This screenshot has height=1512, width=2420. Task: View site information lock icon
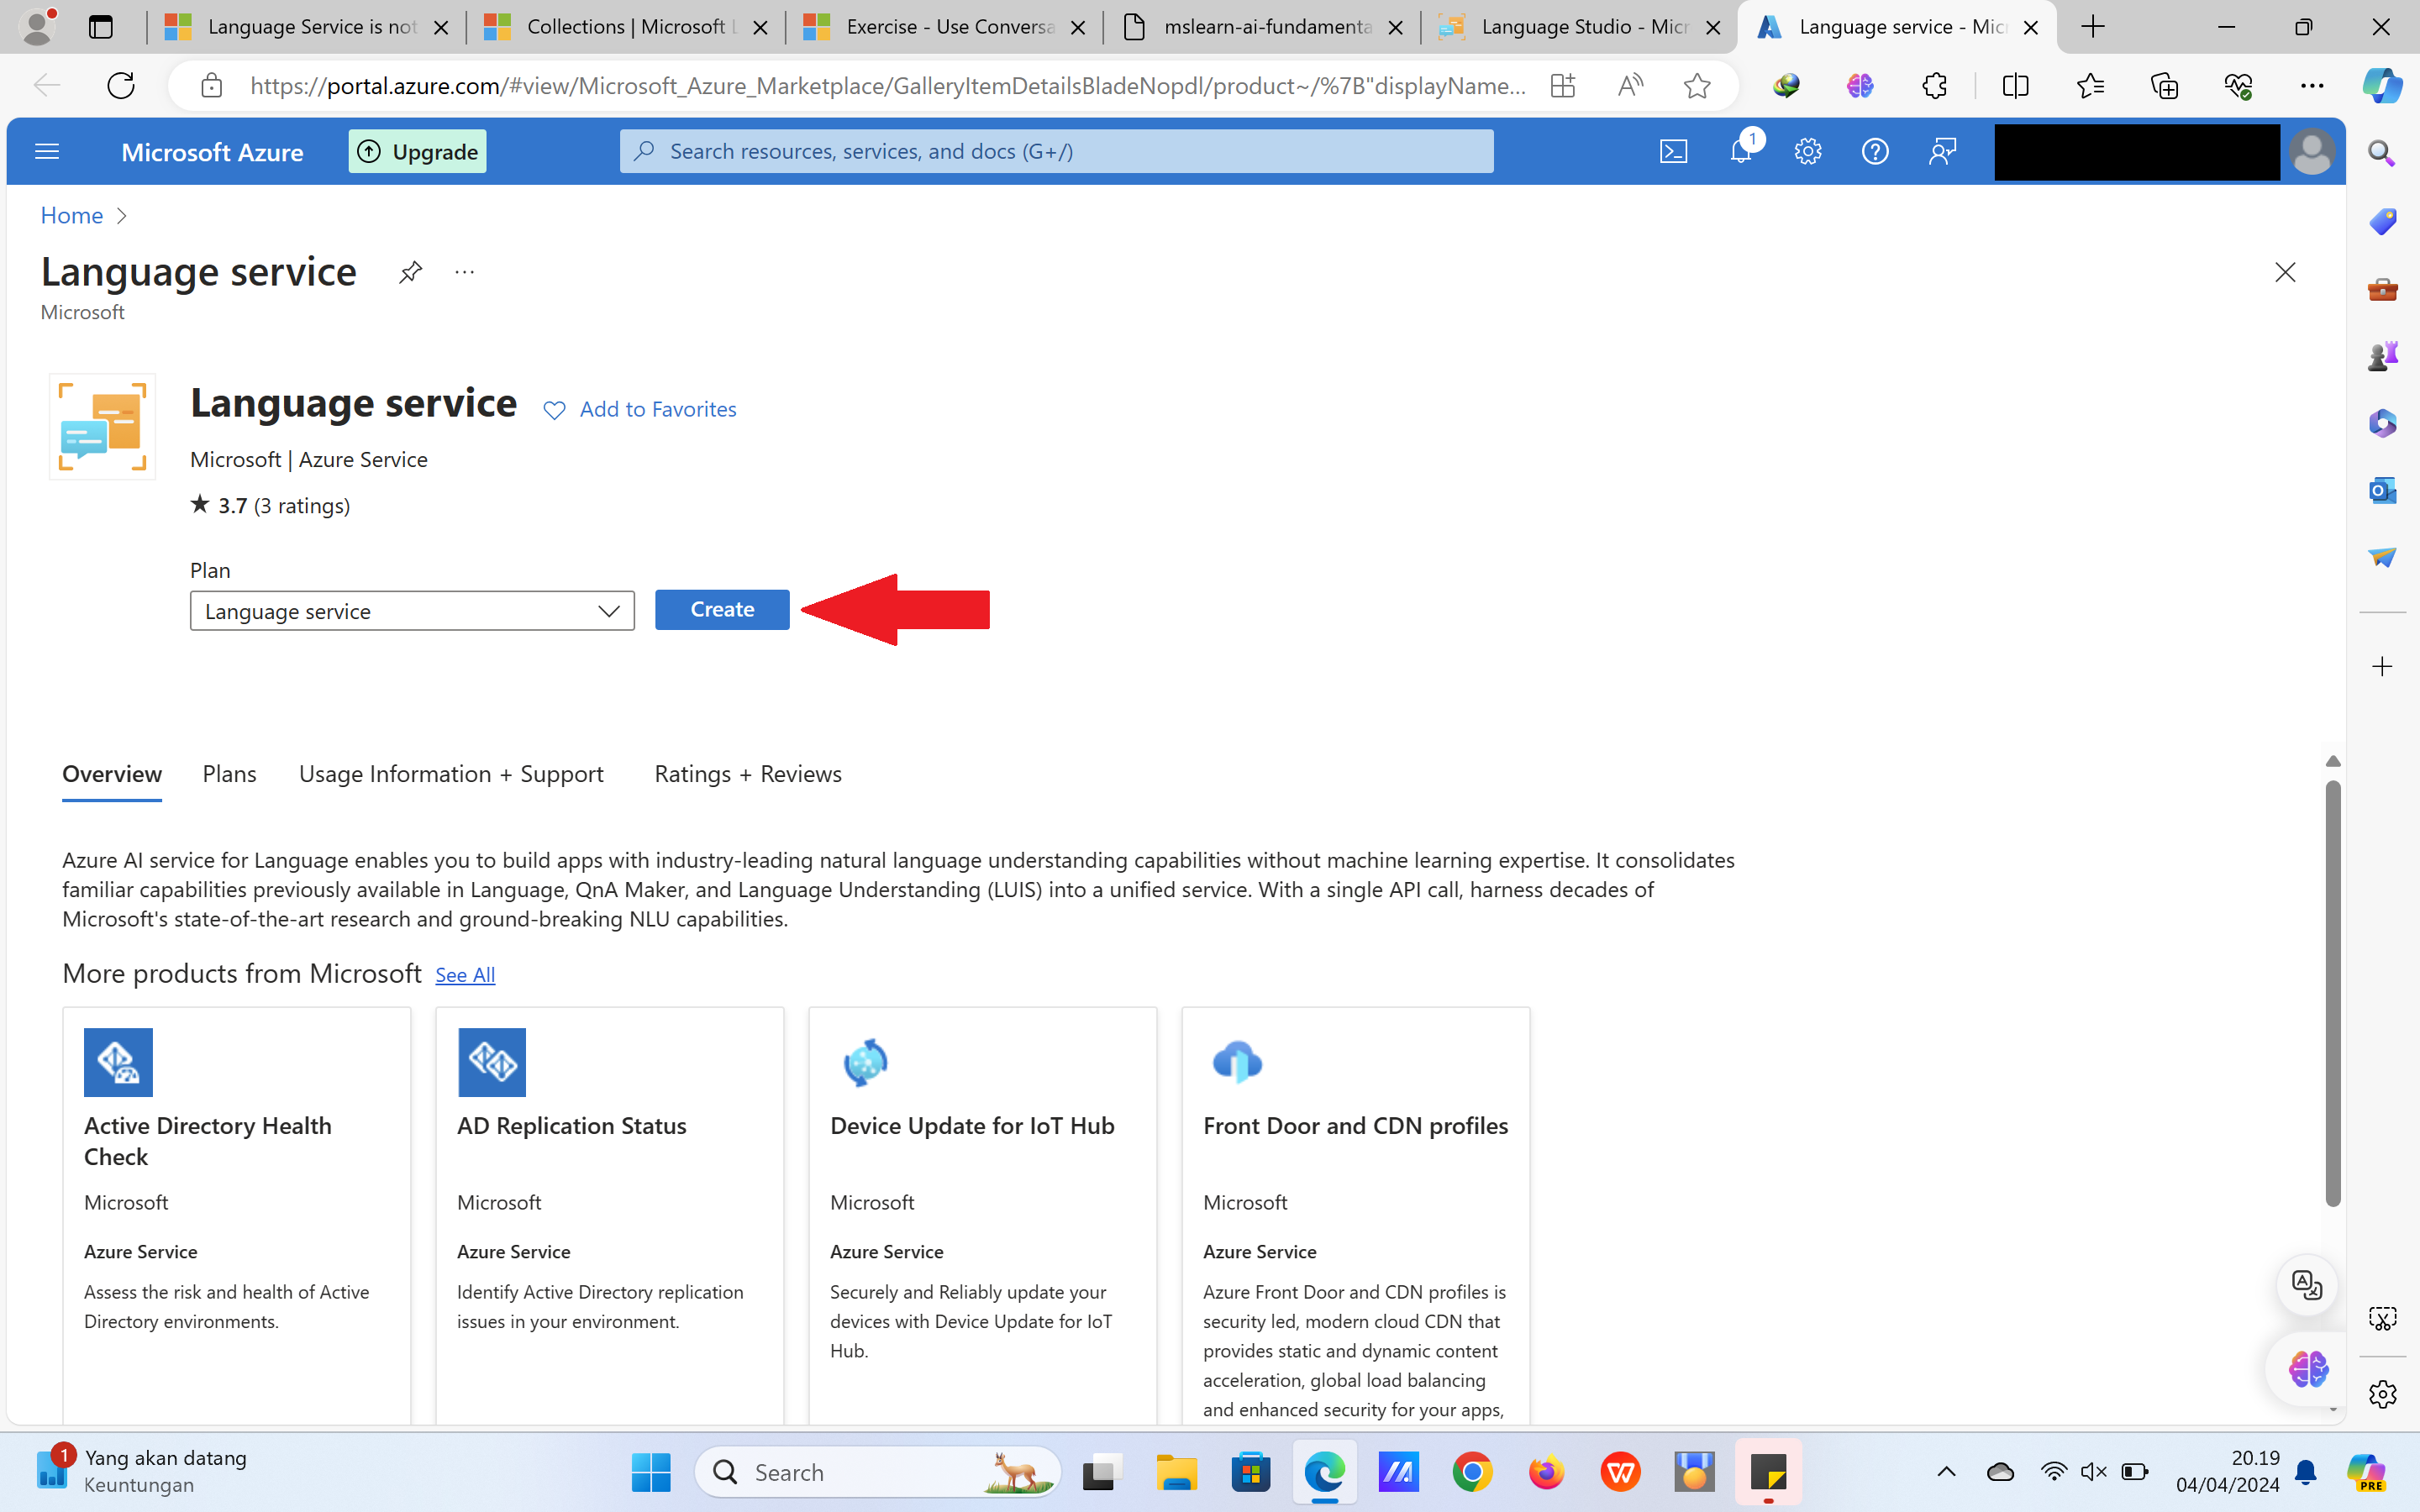point(211,86)
